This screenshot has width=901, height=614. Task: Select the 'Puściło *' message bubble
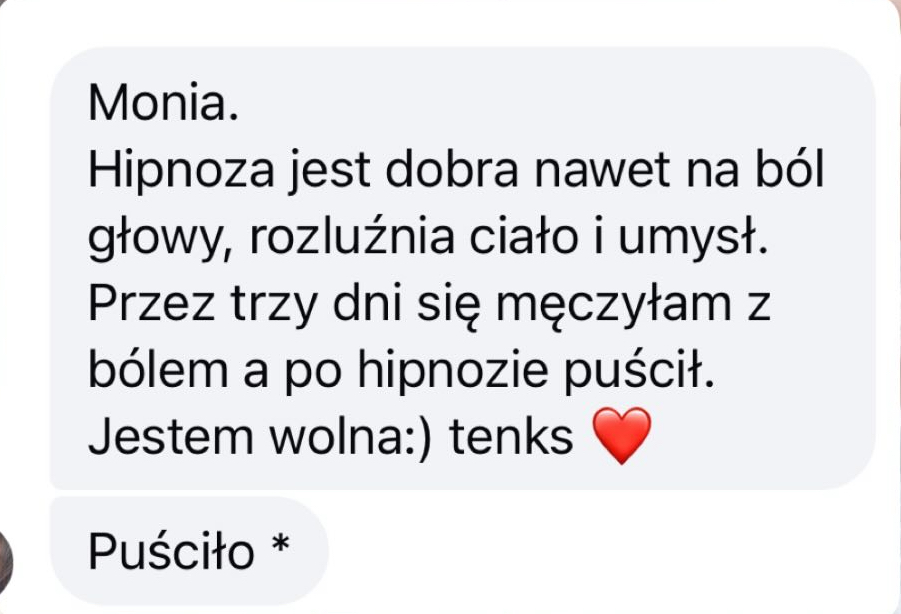point(190,551)
